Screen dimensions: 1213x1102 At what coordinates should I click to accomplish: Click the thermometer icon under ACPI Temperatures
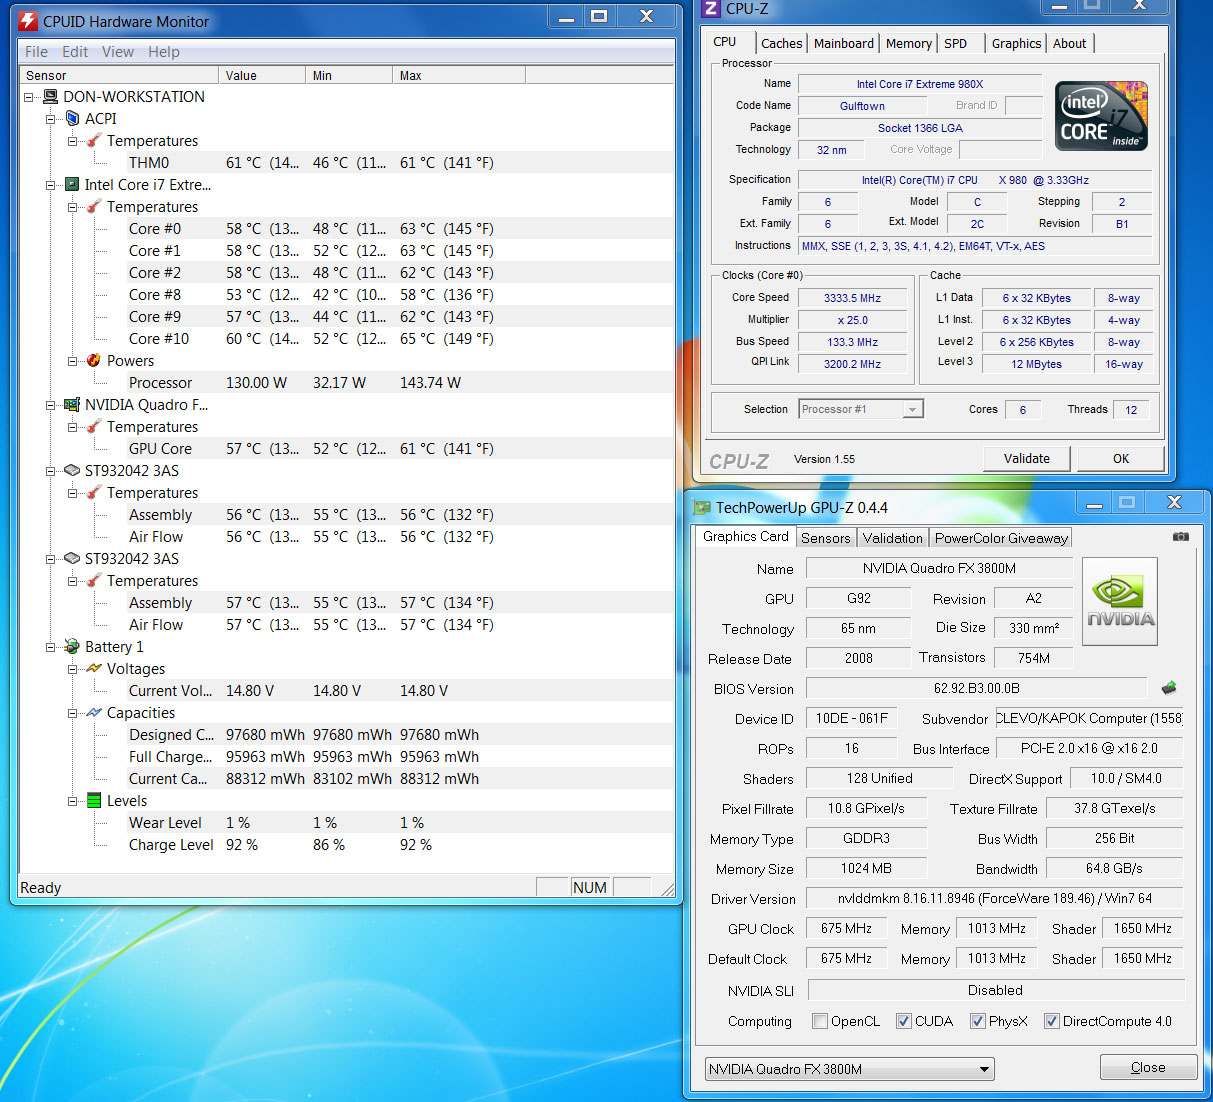click(x=94, y=141)
